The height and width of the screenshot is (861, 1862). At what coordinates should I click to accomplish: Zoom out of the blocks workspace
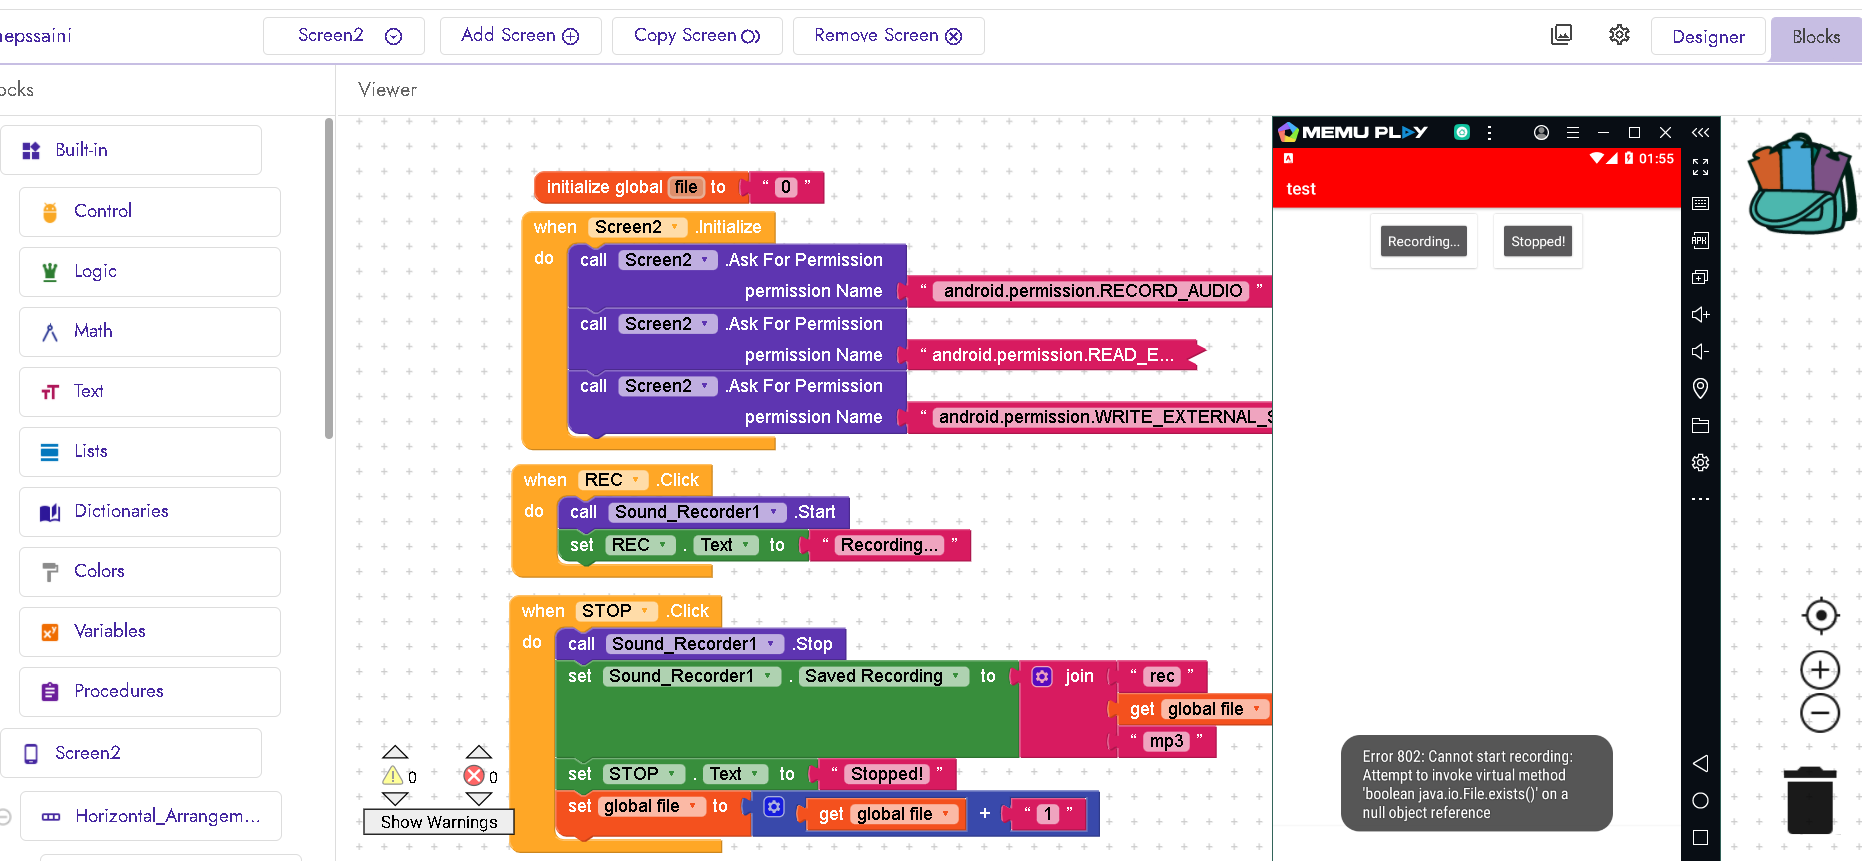pos(1820,714)
